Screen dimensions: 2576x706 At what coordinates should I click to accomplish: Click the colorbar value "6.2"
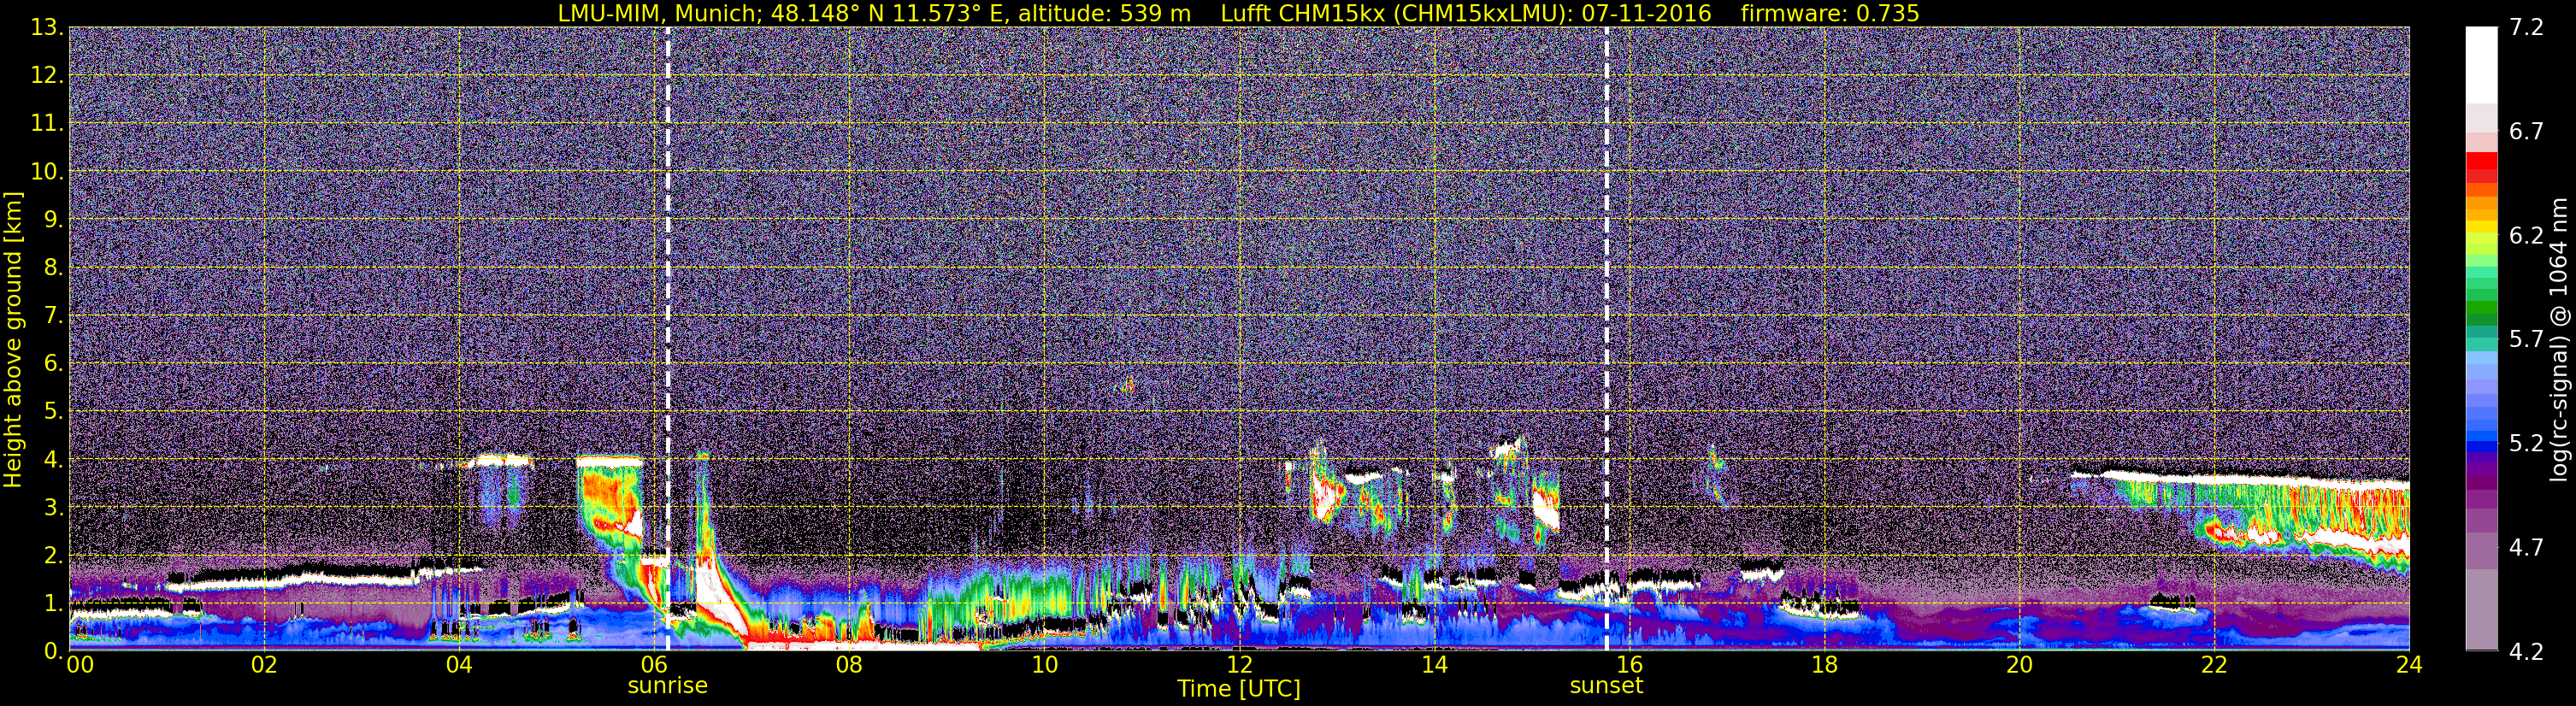[2526, 236]
